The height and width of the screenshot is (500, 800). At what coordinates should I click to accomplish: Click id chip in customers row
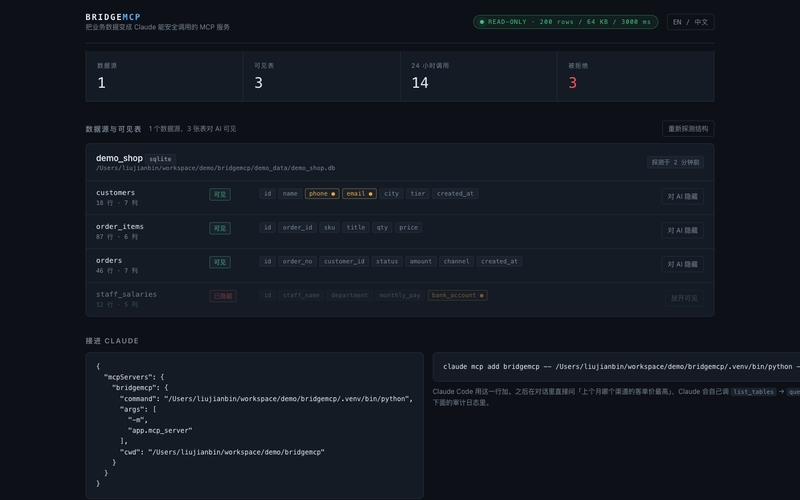(x=267, y=193)
